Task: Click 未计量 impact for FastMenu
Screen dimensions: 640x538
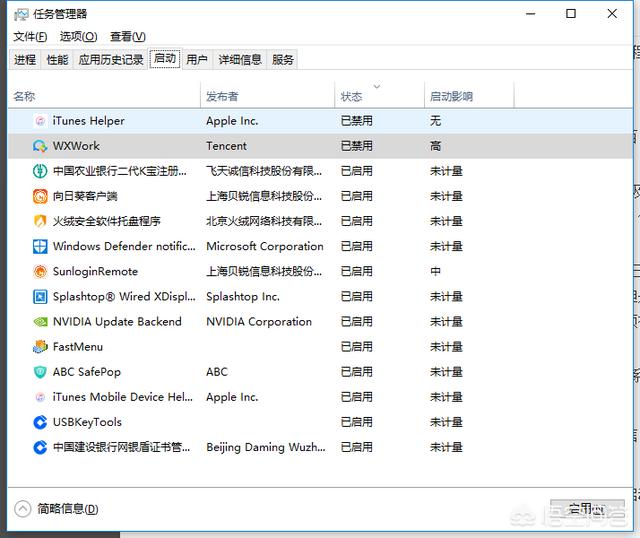Action: point(446,347)
